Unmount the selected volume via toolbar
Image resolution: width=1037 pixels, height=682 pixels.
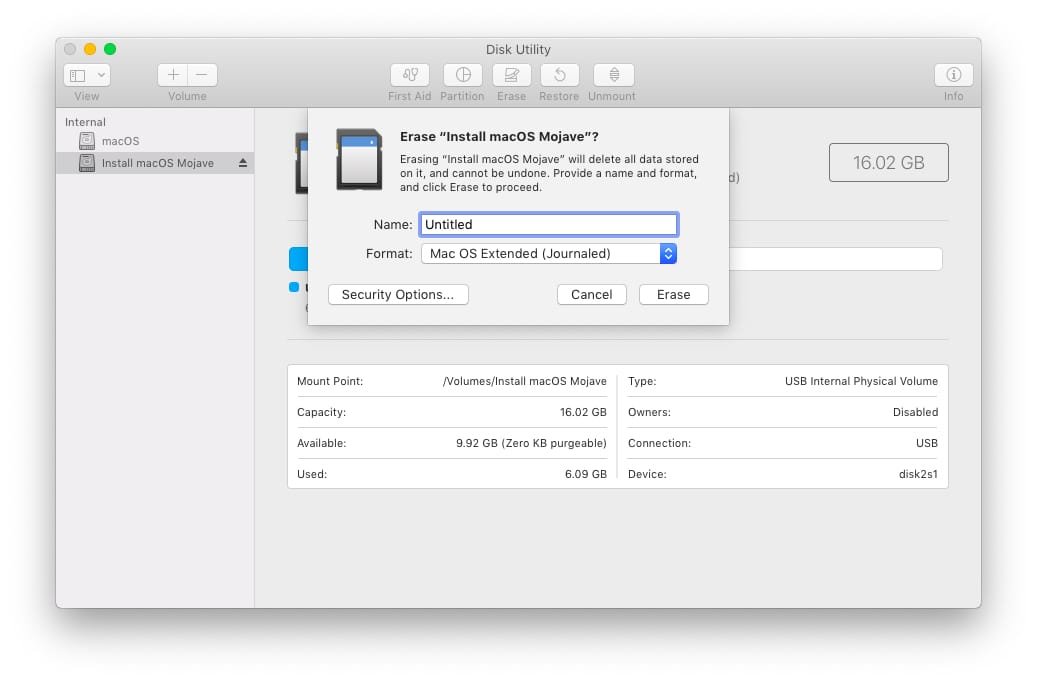pyautogui.click(x=614, y=75)
